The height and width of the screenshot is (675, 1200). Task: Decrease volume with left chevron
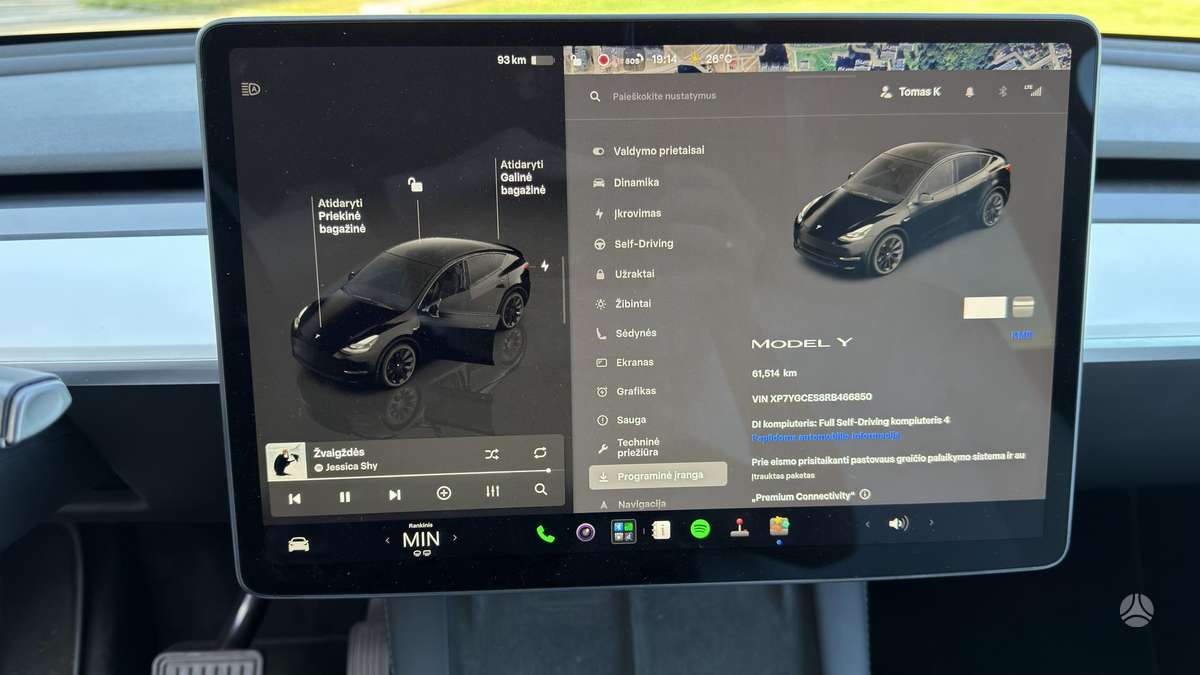[x=867, y=524]
